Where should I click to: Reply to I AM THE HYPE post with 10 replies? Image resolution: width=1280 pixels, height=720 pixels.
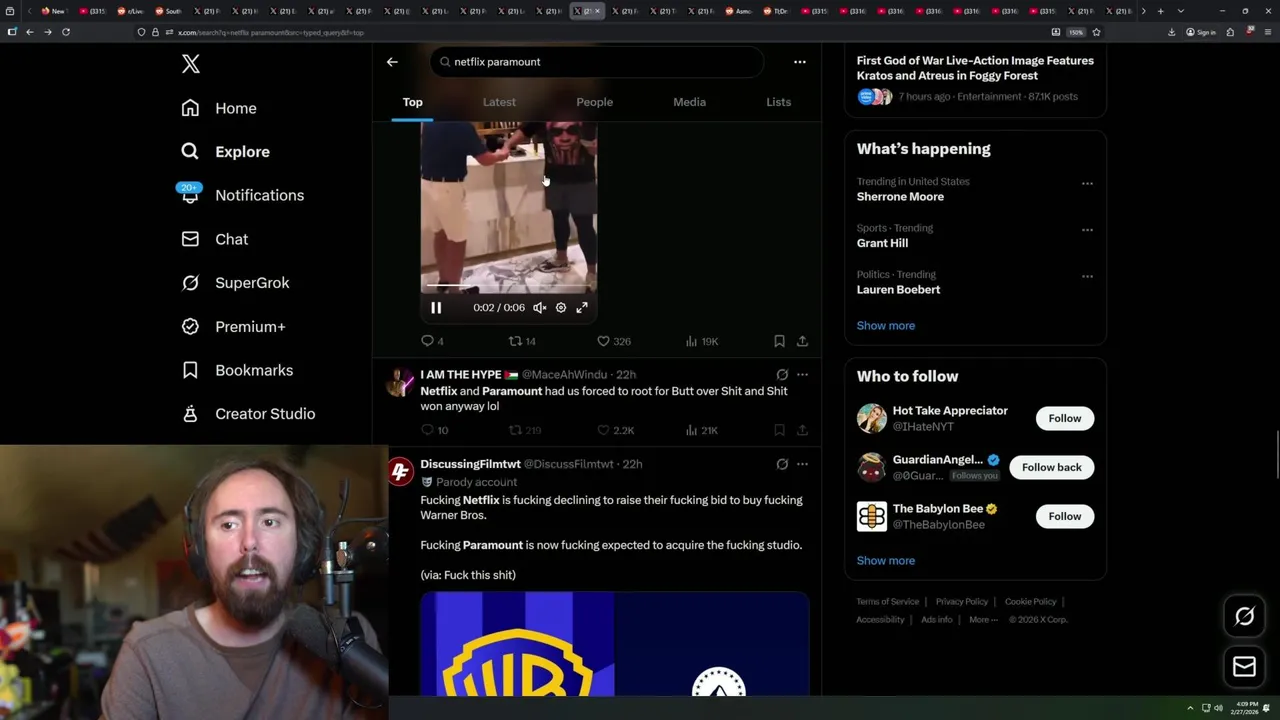pyautogui.click(x=434, y=430)
